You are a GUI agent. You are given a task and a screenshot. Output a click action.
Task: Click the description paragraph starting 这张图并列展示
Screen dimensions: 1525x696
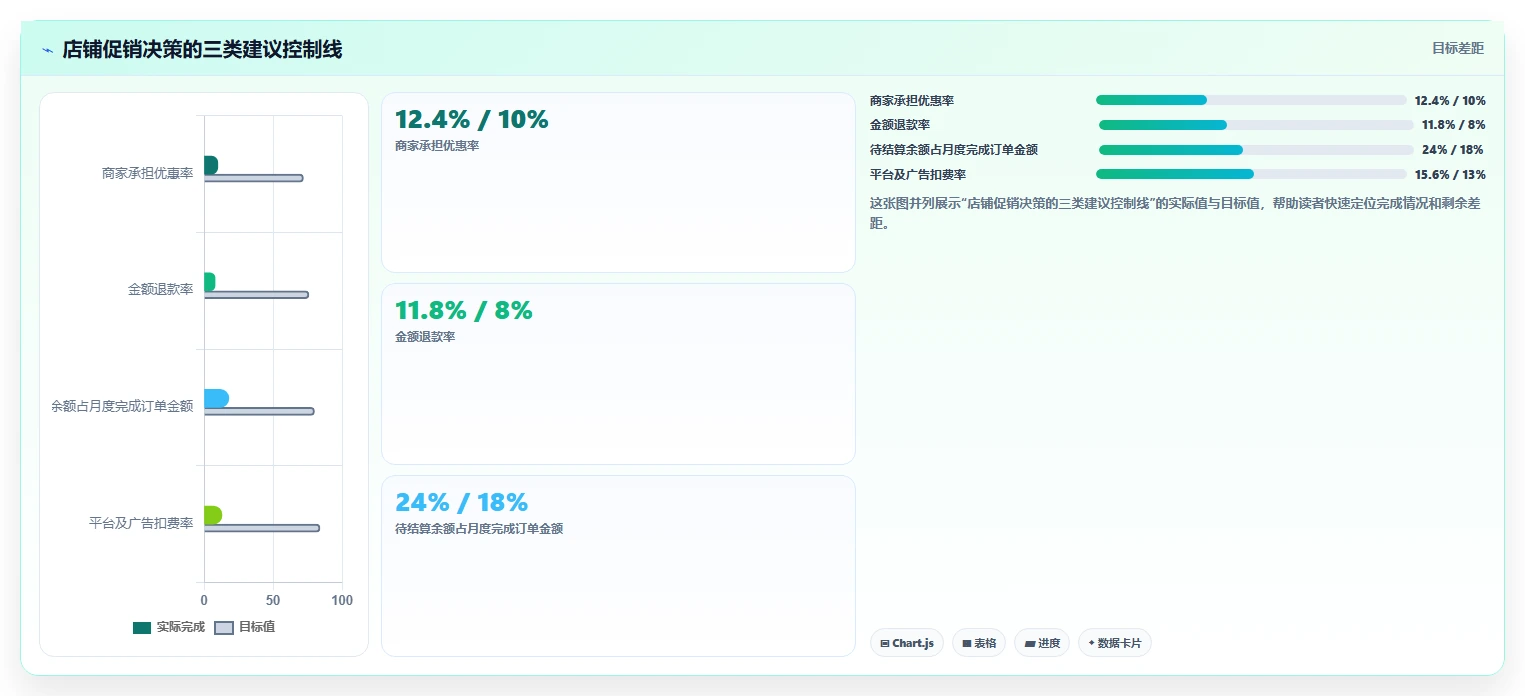point(1177,213)
